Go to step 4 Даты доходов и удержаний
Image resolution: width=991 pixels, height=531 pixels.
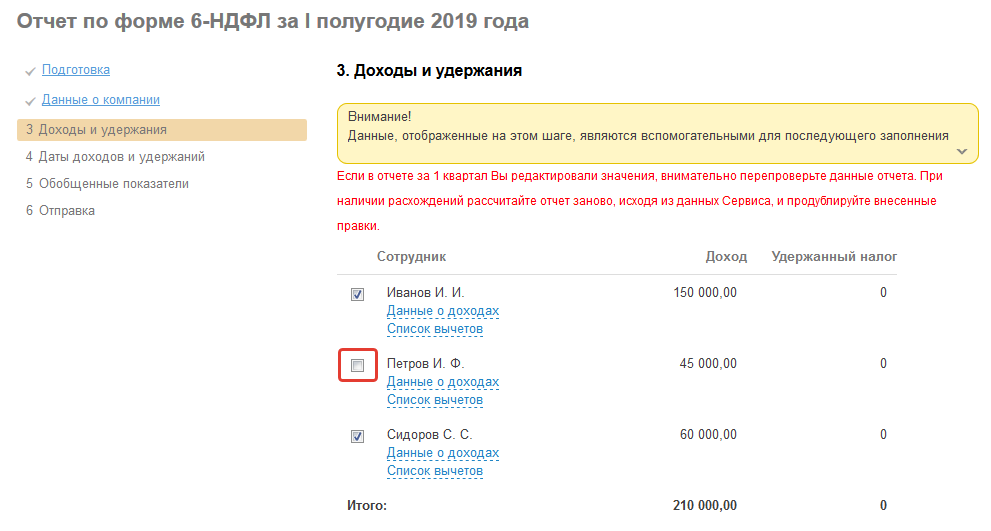pyautogui.click(x=115, y=157)
